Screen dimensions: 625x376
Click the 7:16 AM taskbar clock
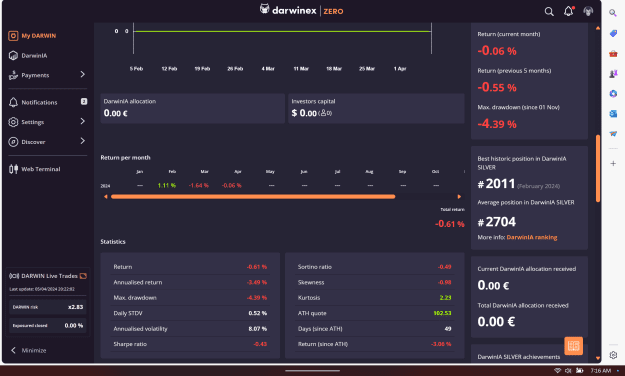click(600, 371)
